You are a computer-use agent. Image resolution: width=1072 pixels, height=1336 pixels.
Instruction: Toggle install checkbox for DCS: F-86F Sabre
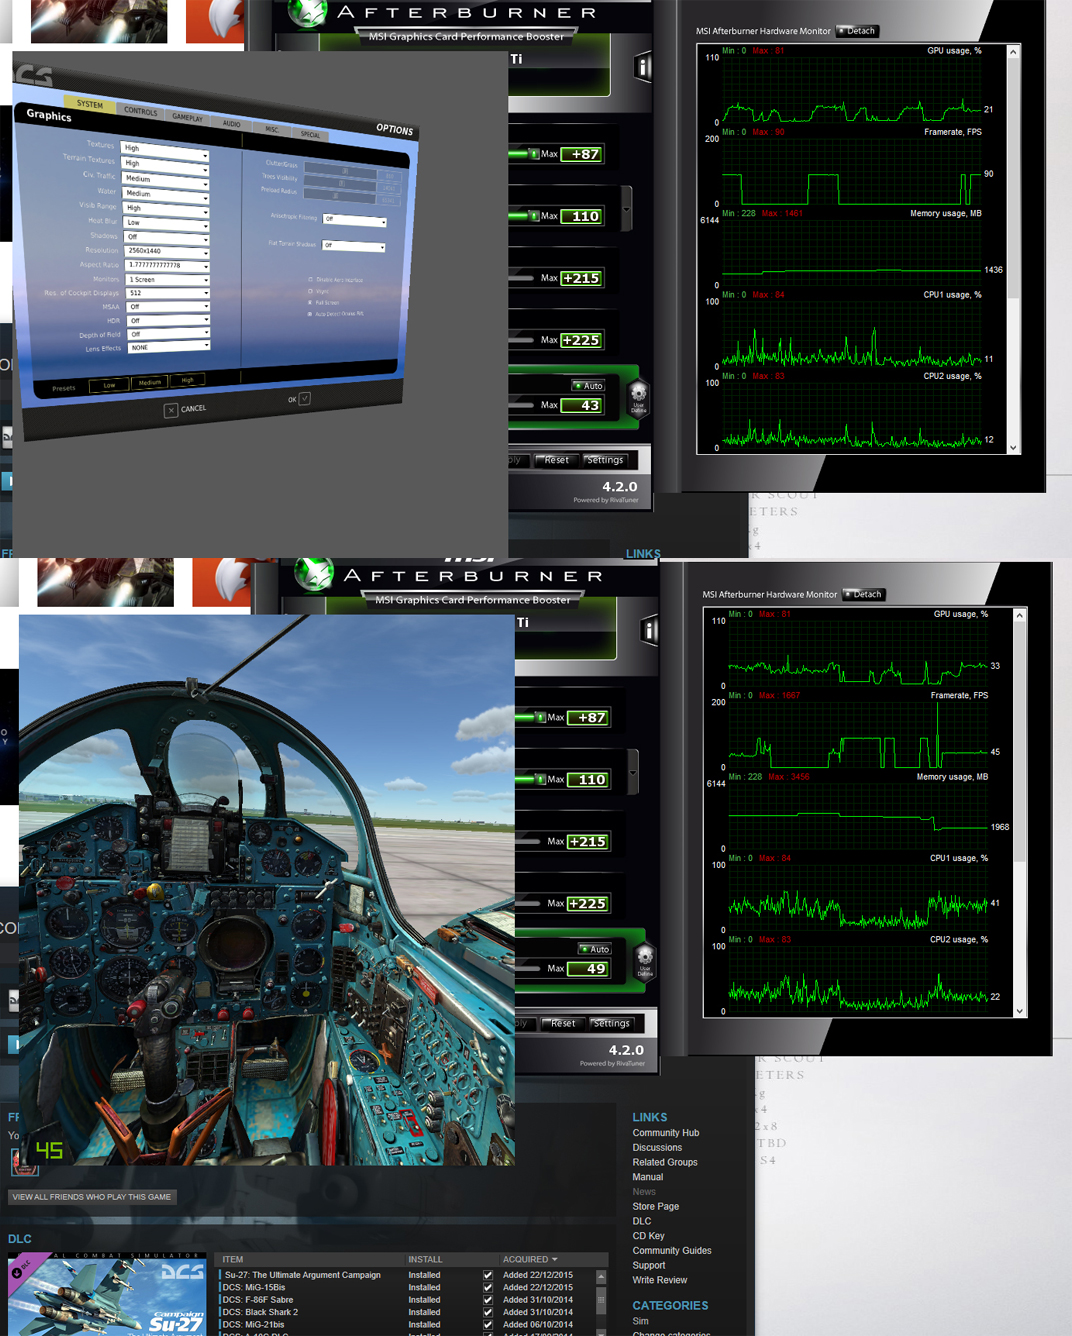488,1300
